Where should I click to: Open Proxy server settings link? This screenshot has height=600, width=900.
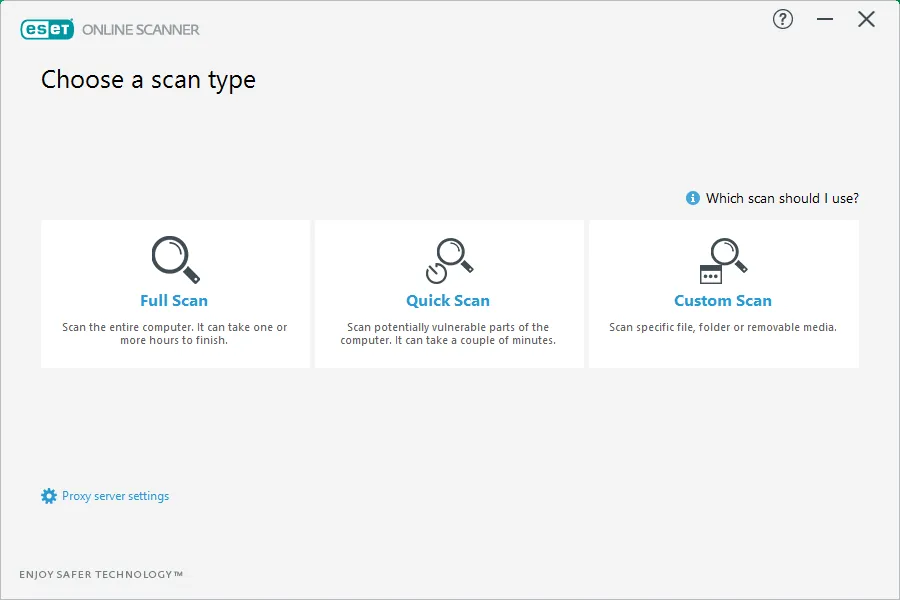(x=115, y=496)
